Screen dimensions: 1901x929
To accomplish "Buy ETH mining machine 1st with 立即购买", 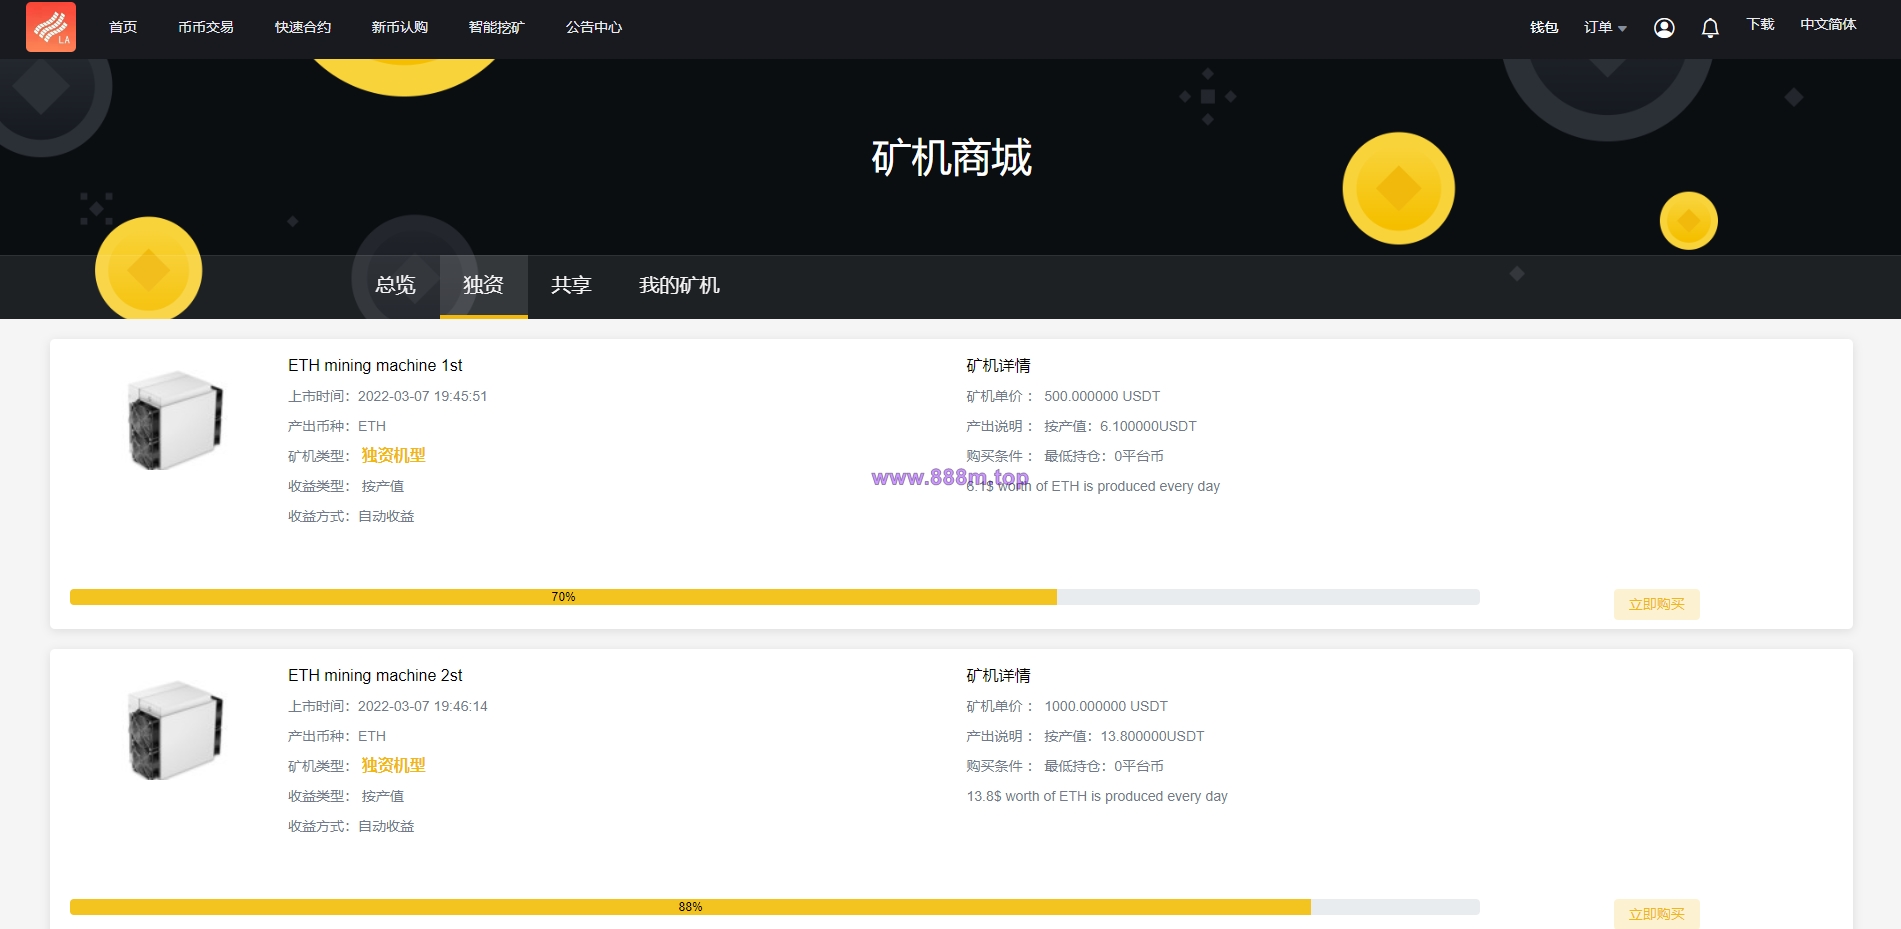I will [1656, 604].
